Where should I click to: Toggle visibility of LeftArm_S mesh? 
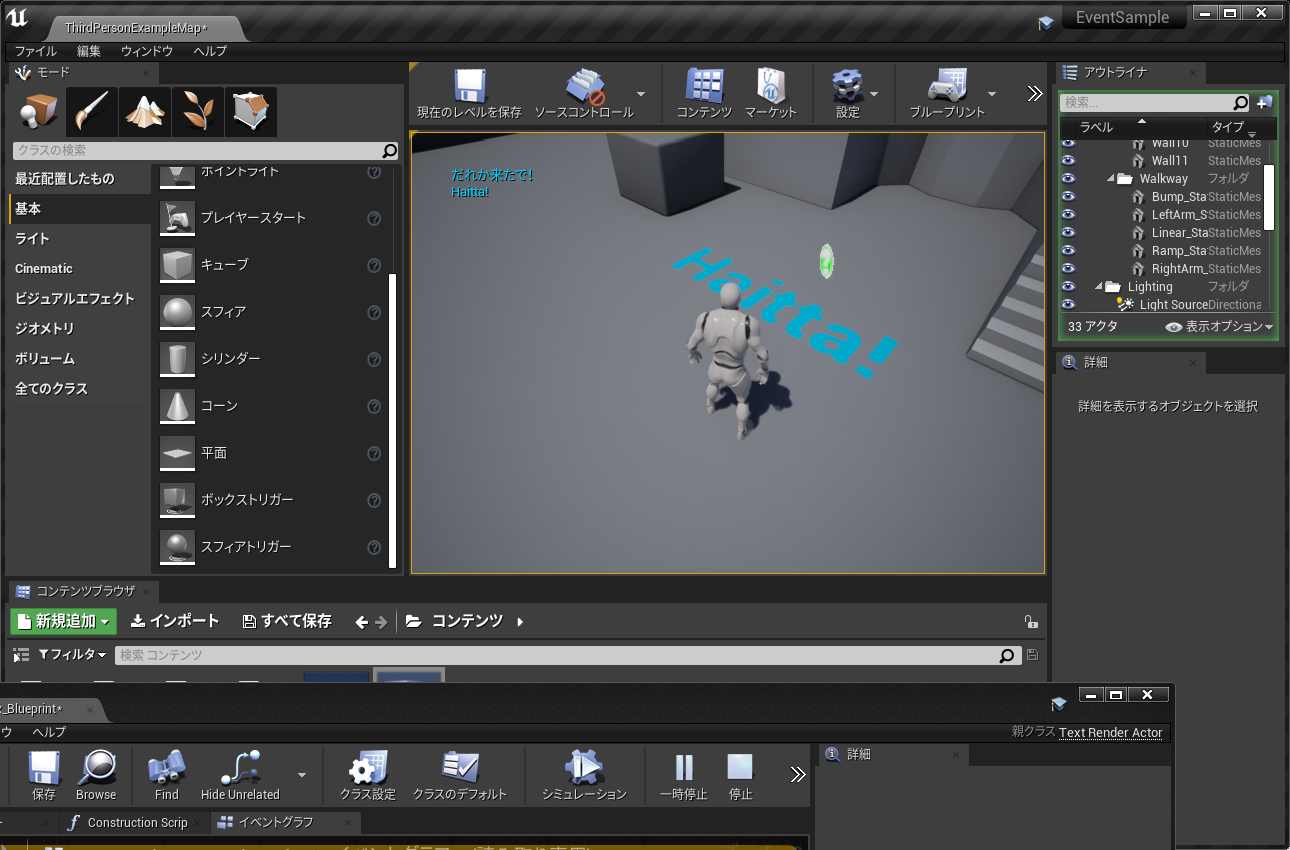1068,215
